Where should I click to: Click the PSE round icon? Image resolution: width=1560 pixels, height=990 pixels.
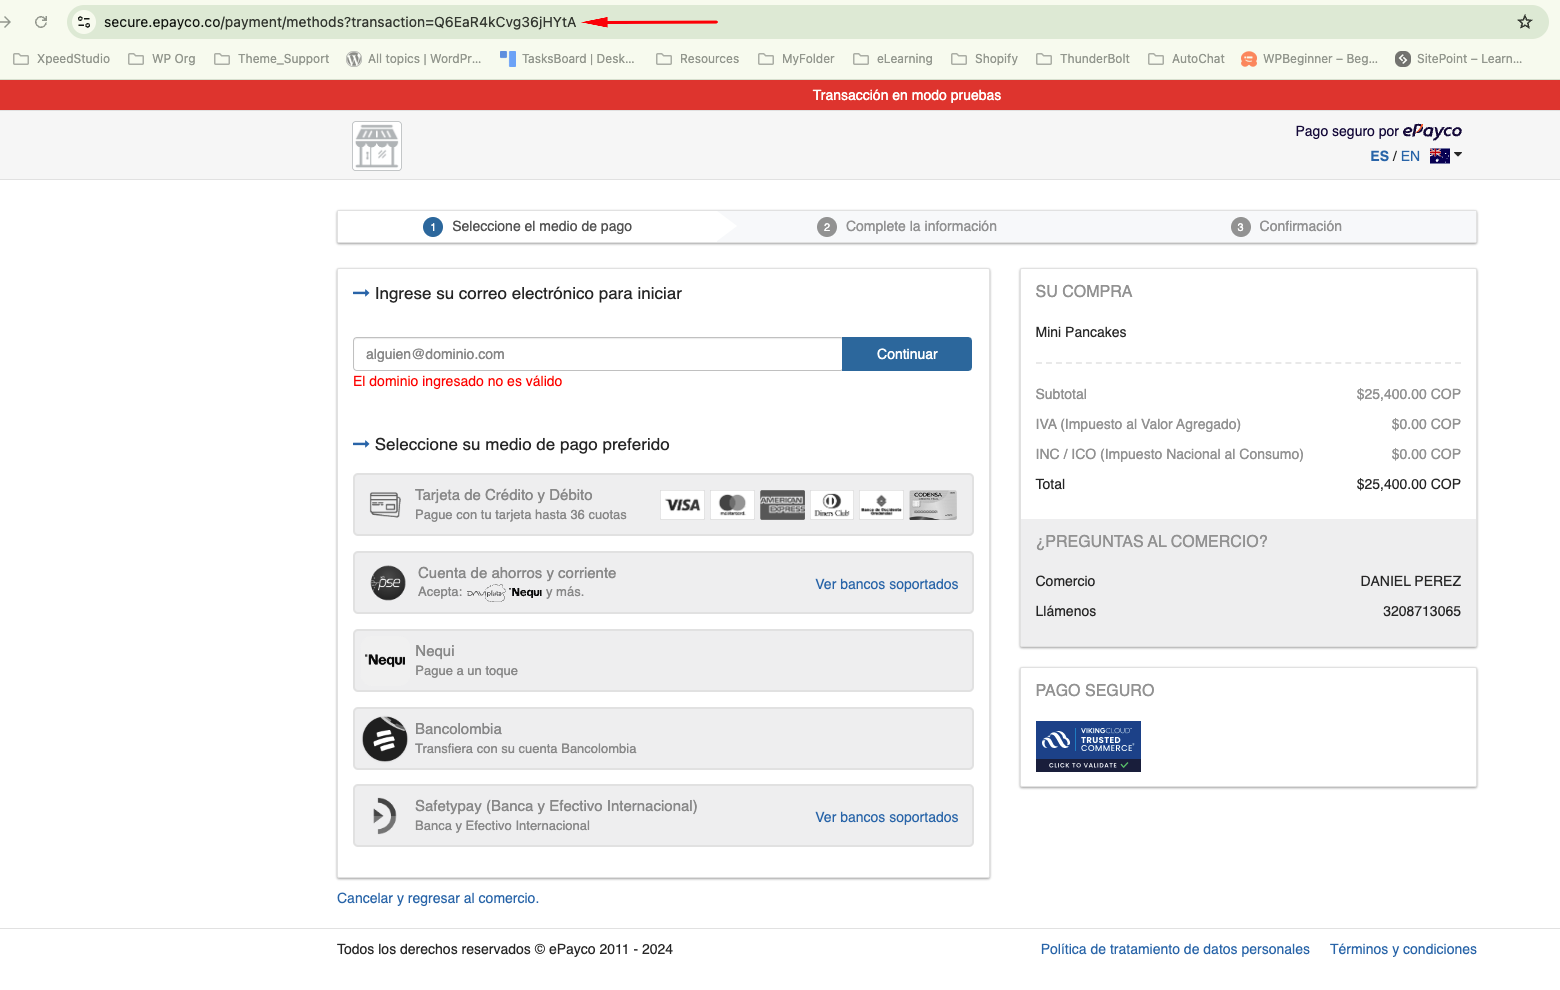[x=388, y=583]
